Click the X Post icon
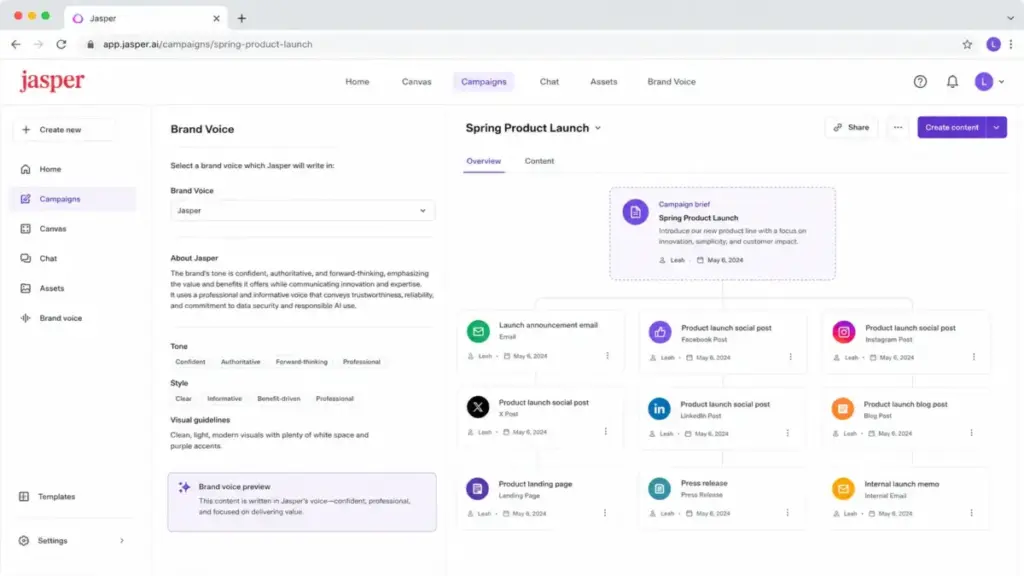 click(478, 407)
